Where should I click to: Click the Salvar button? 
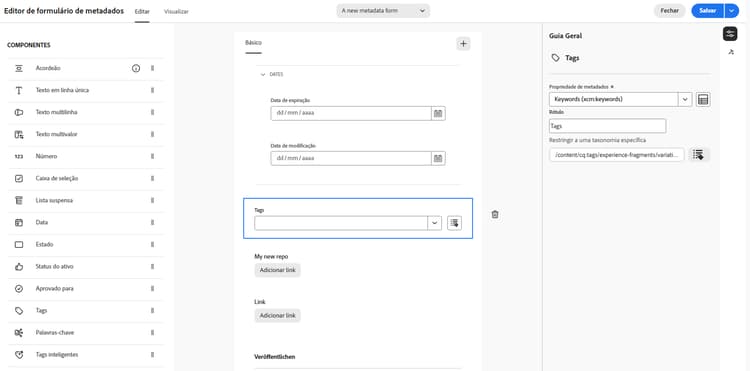pos(708,11)
